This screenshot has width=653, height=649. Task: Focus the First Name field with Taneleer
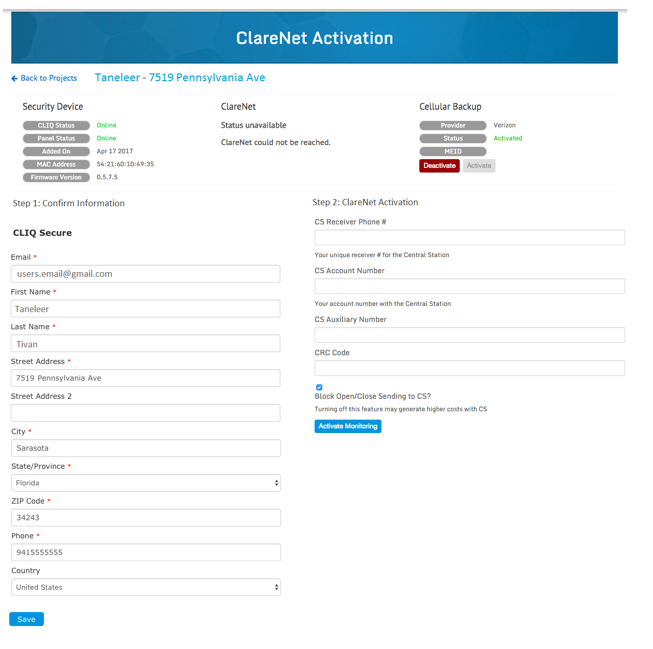(x=146, y=309)
